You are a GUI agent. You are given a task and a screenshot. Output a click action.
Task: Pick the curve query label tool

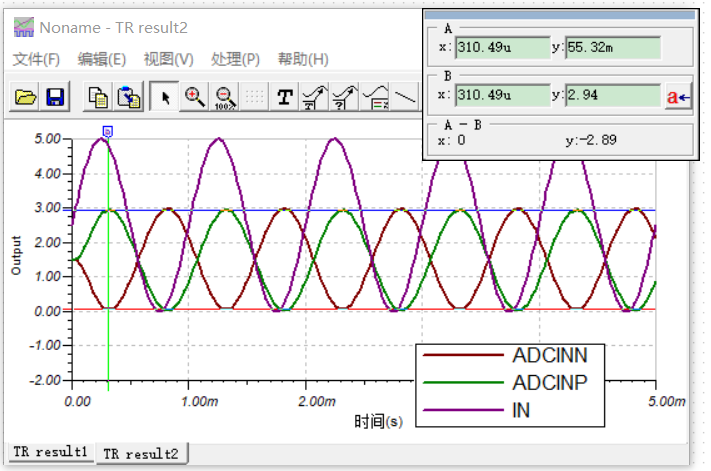pyautogui.click(x=345, y=97)
